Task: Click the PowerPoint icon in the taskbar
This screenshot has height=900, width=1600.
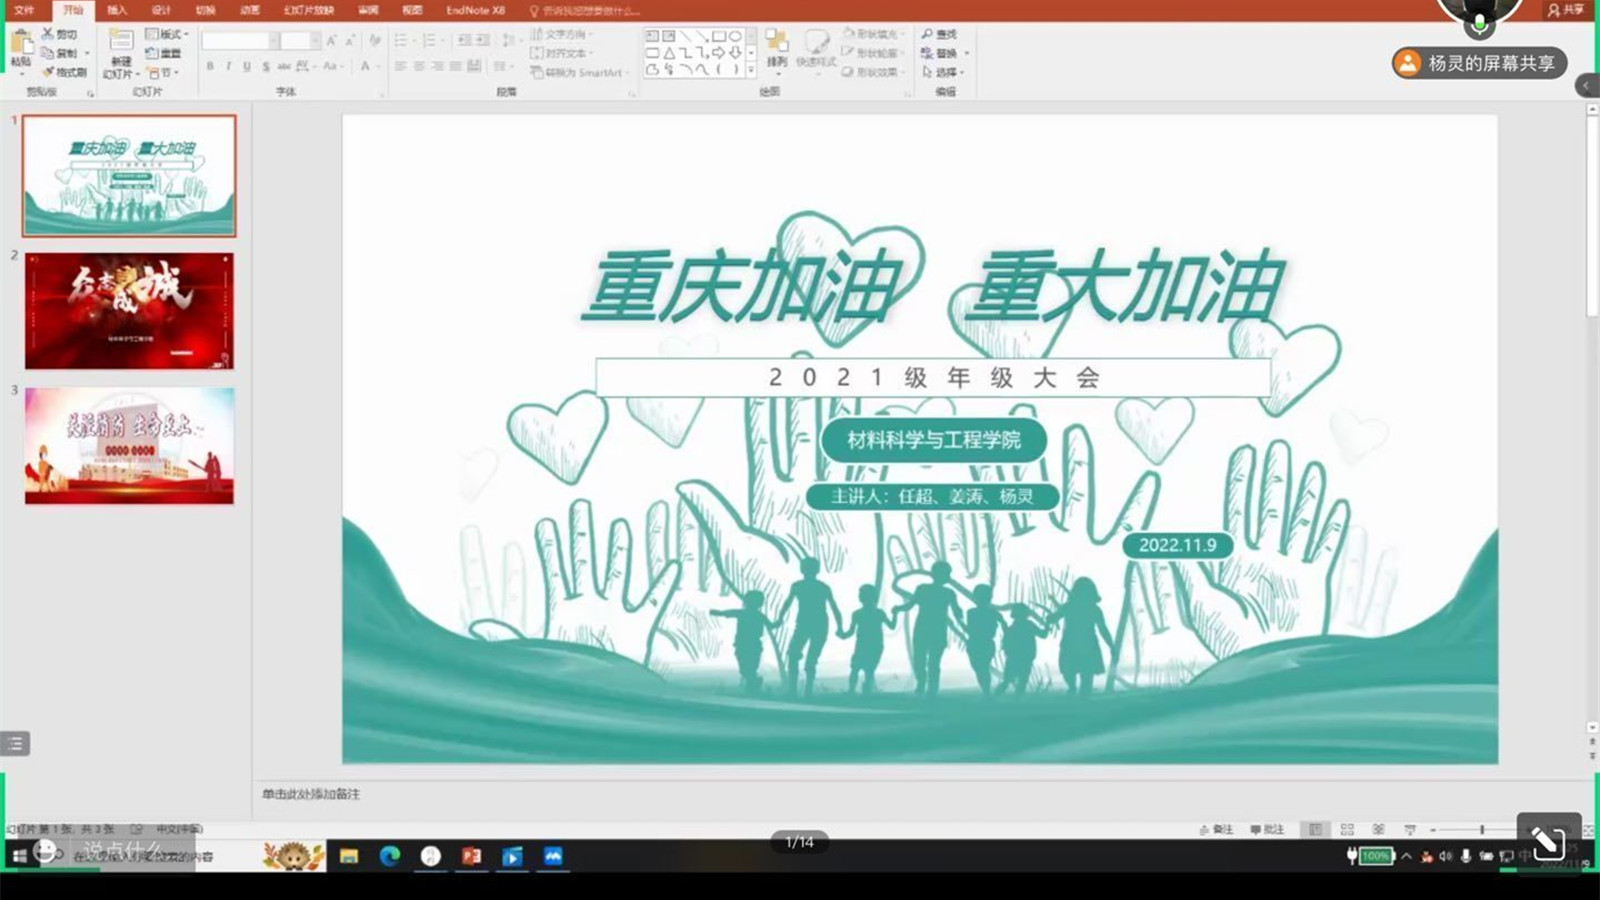Action: coord(471,856)
